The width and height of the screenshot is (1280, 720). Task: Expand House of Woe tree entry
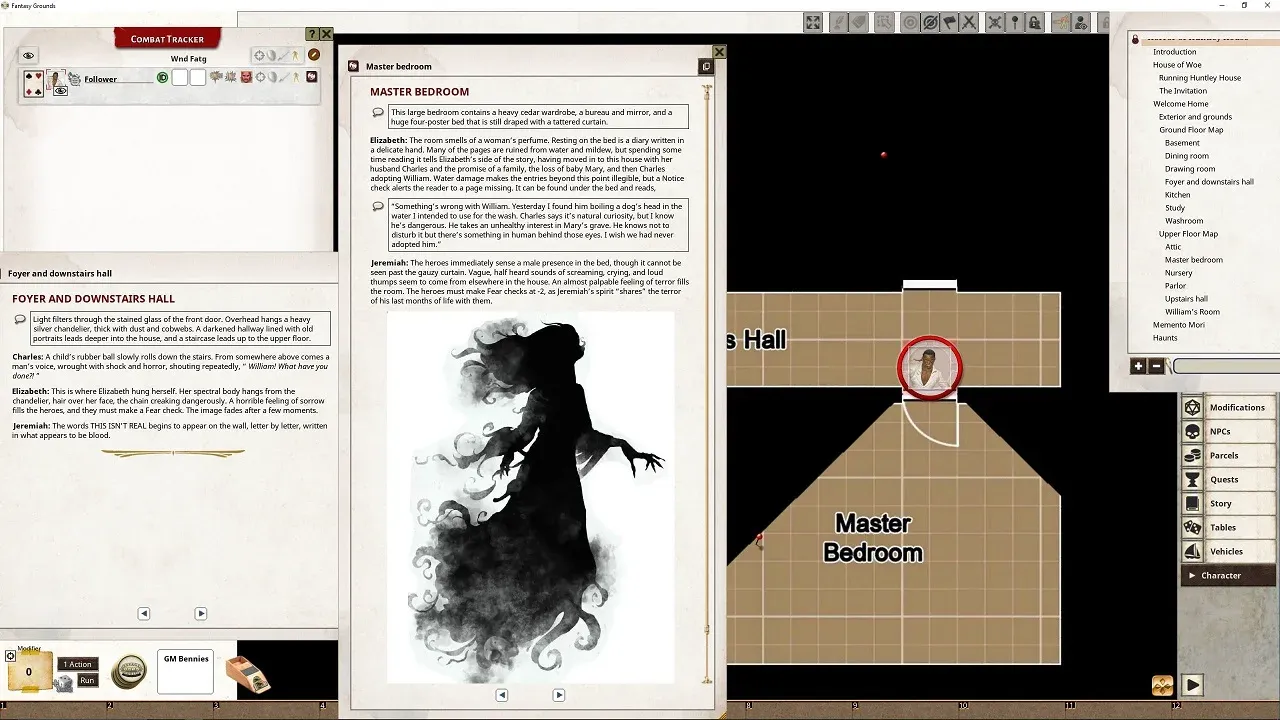1177,65
